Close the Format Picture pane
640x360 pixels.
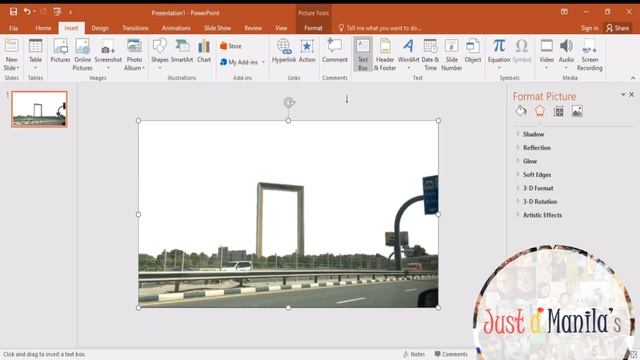pyautogui.click(x=631, y=95)
